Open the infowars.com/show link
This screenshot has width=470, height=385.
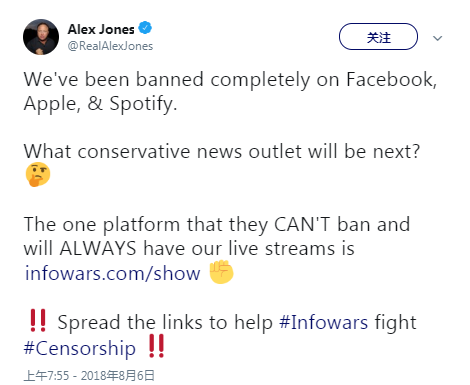click(x=113, y=273)
